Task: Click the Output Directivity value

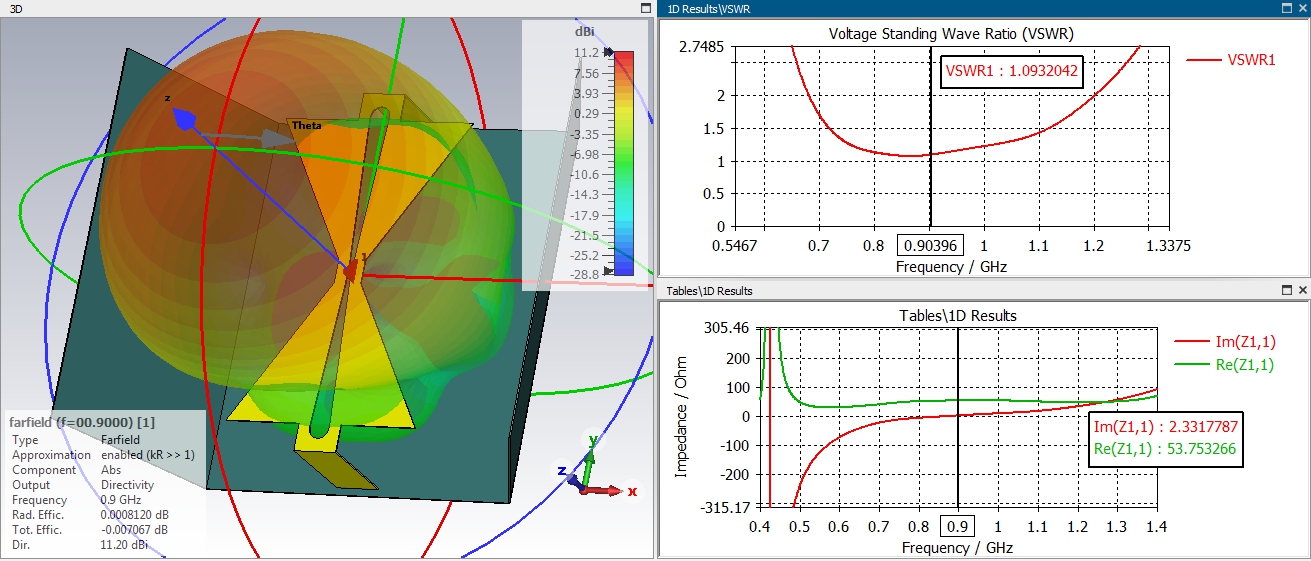Action: (x=128, y=485)
